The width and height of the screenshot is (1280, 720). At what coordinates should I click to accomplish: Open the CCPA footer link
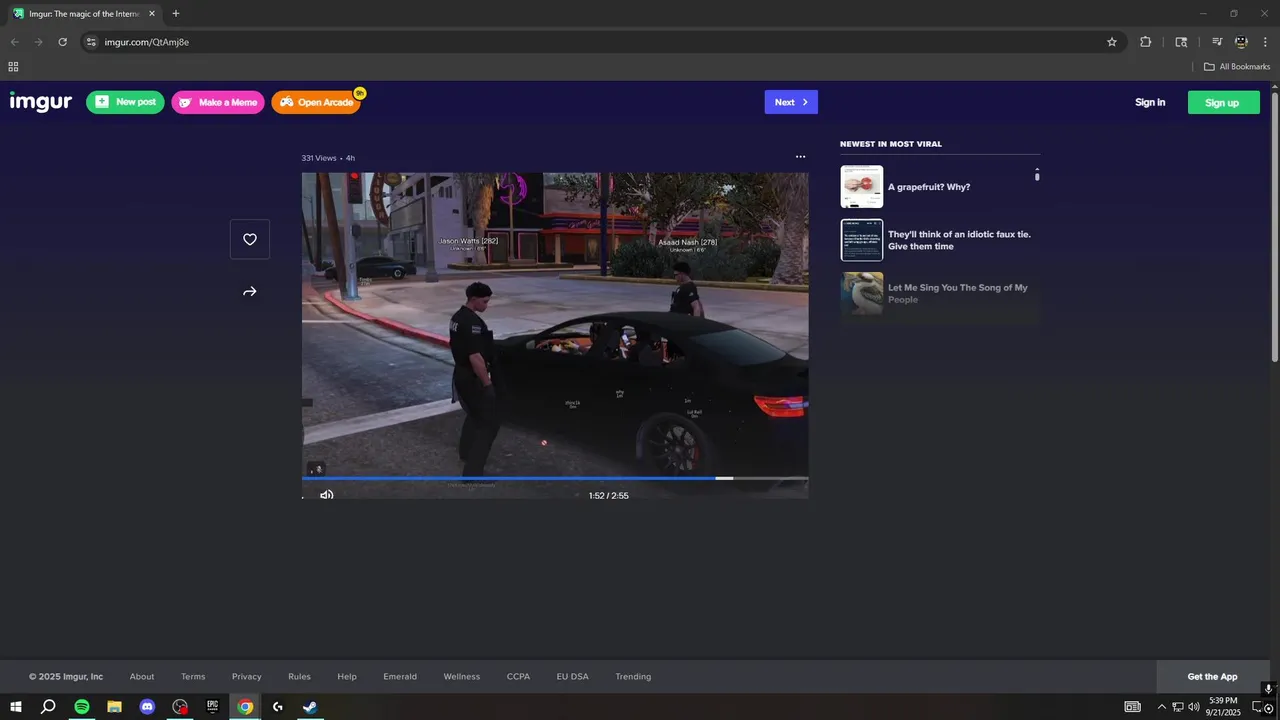tap(518, 677)
